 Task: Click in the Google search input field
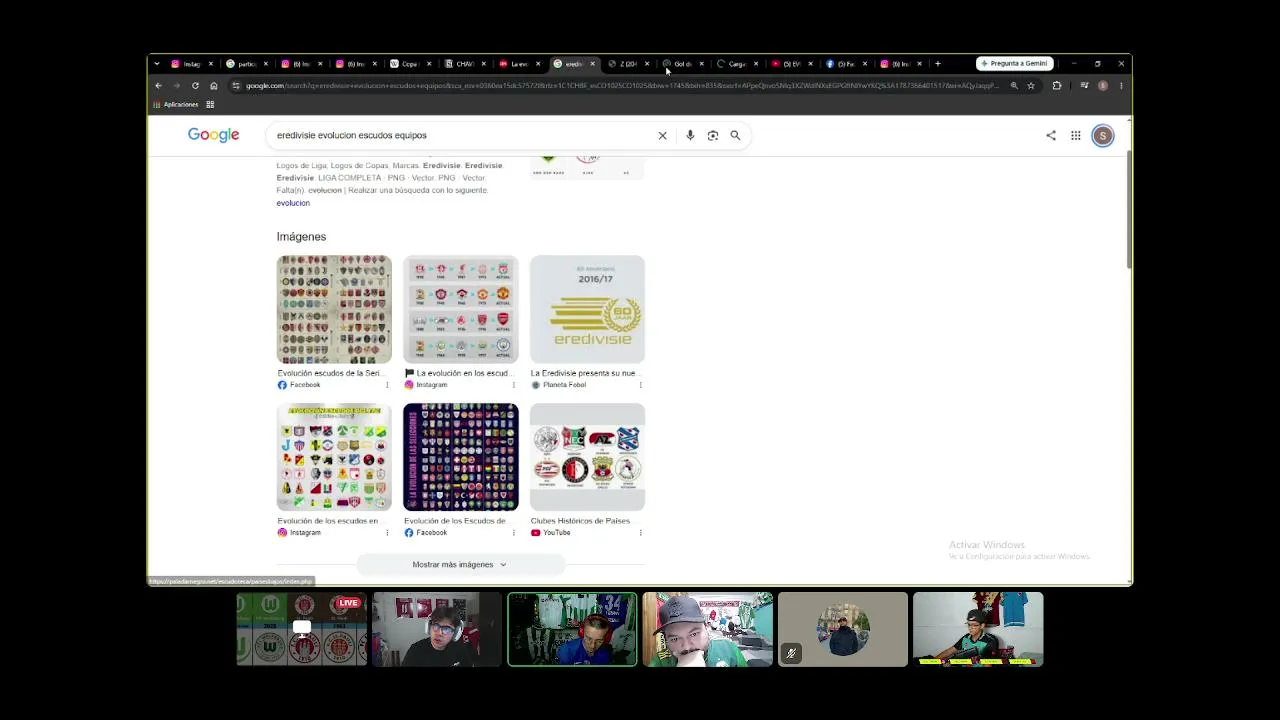point(460,136)
